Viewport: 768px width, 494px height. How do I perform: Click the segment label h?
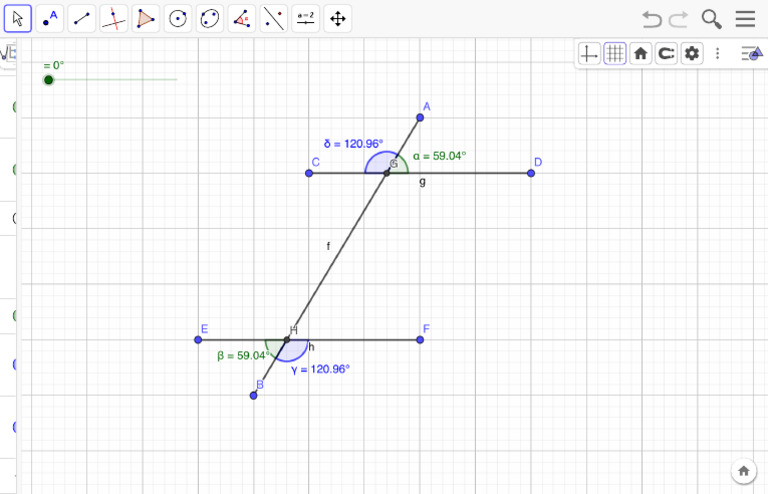pos(312,347)
